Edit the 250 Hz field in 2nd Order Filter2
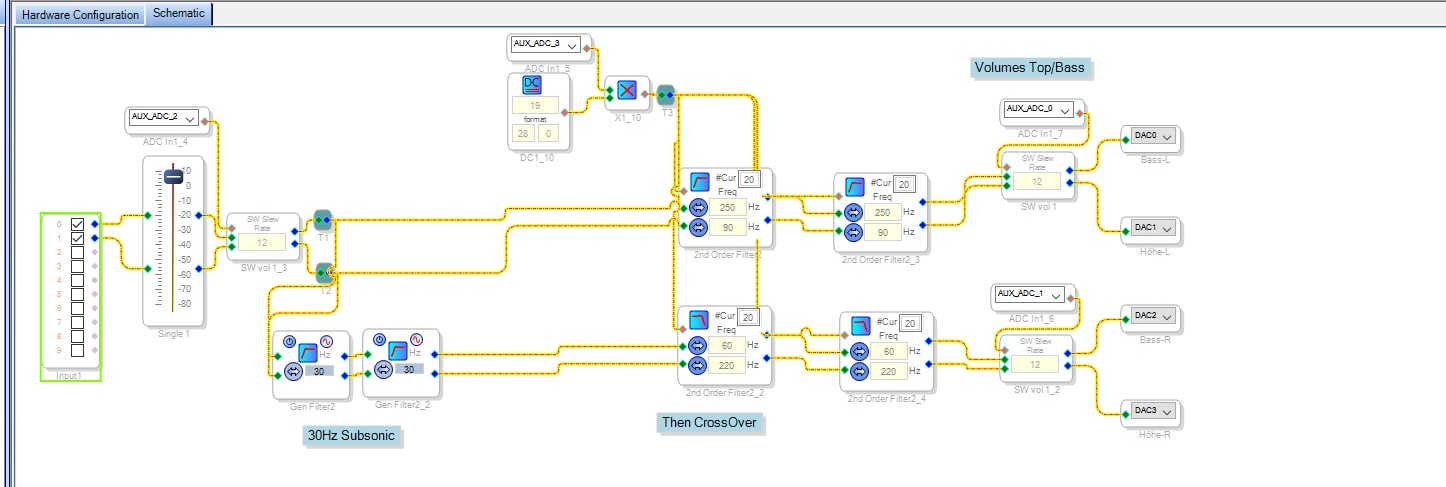 (728, 208)
